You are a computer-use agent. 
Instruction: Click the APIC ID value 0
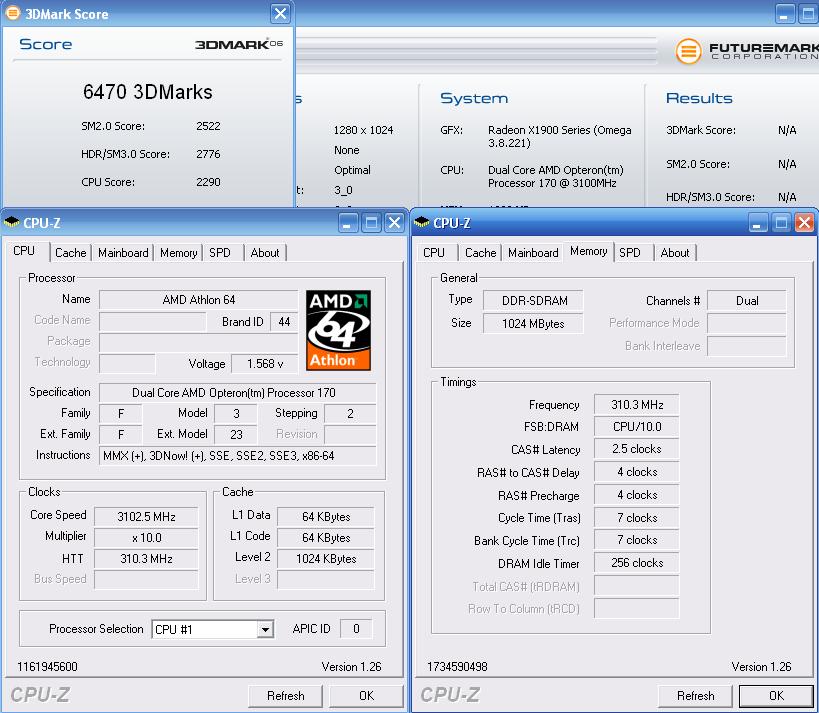tap(356, 628)
